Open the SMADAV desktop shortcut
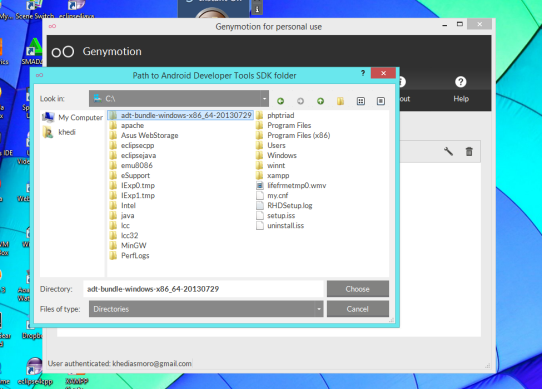542x389 pixels. point(33,53)
